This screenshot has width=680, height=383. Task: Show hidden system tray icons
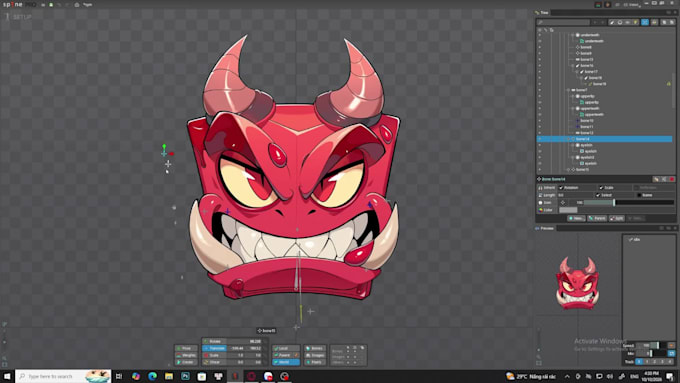click(567, 376)
